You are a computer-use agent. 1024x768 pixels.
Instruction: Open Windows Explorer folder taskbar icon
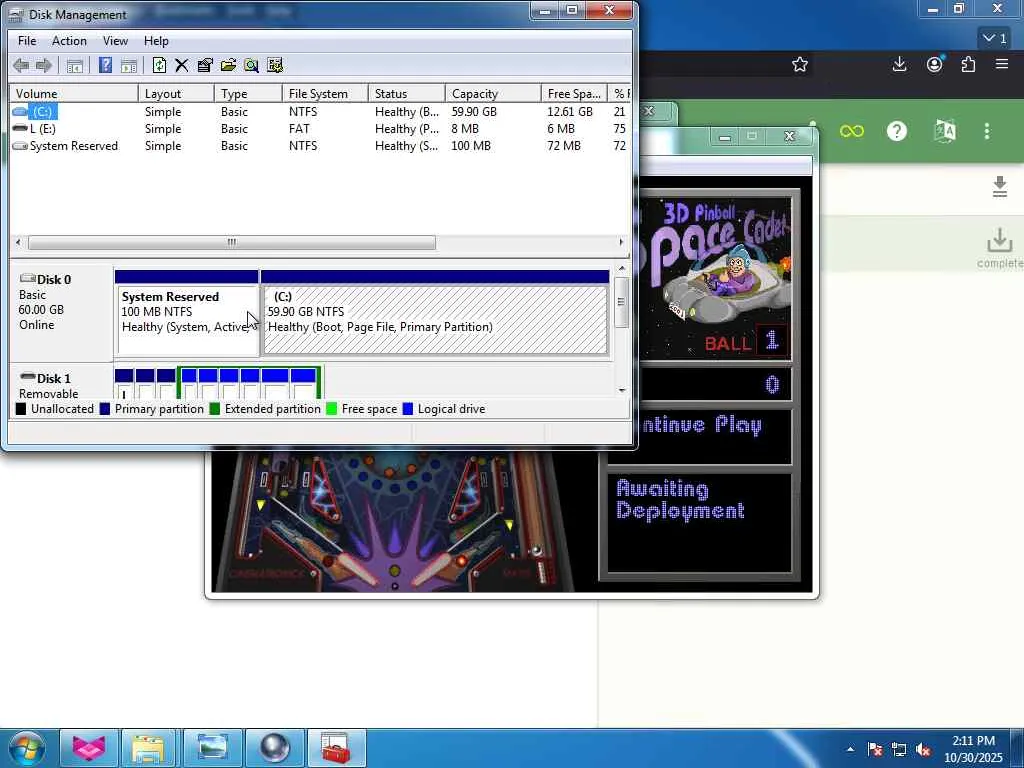pyautogui.click(x=149, y=748)
